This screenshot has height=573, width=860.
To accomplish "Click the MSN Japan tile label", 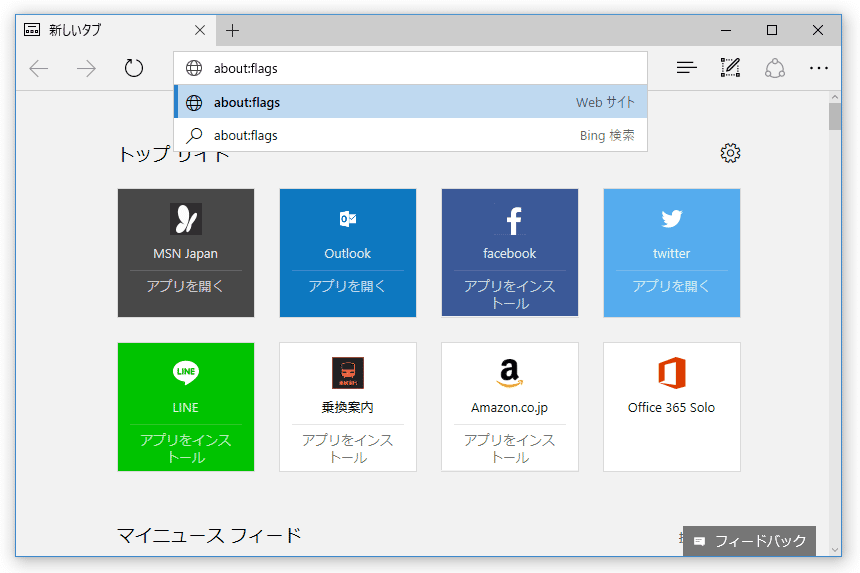I will (x=185, y=253).
